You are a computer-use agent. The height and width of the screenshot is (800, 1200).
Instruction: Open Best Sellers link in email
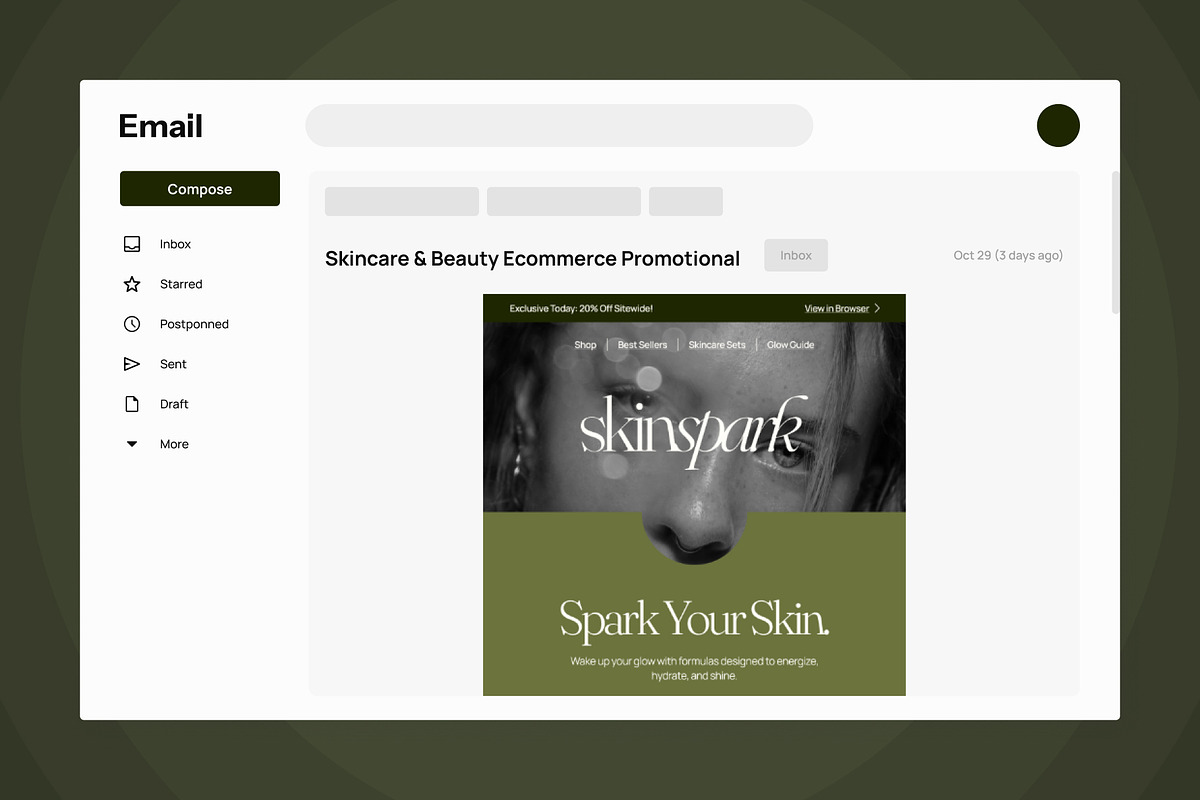[642, 345]
